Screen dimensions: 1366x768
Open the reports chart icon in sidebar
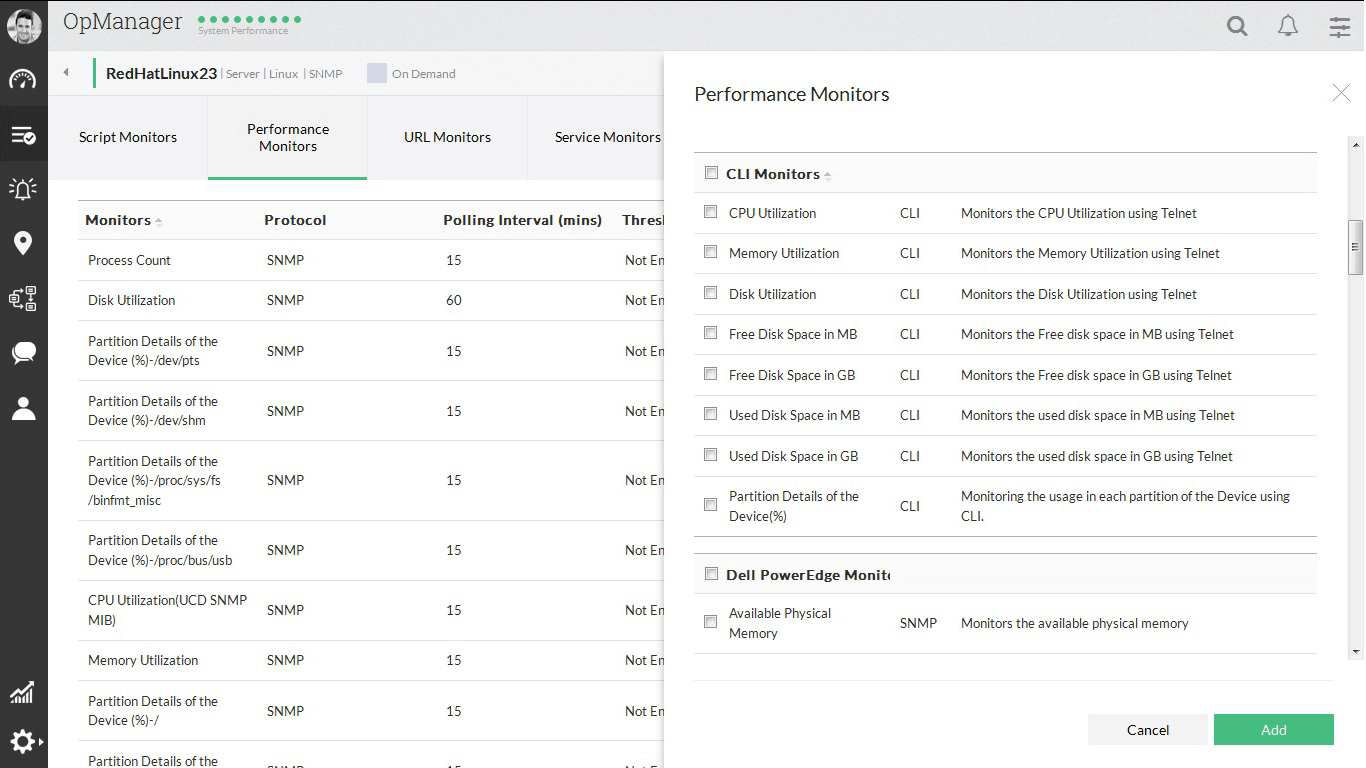(23, 691)
